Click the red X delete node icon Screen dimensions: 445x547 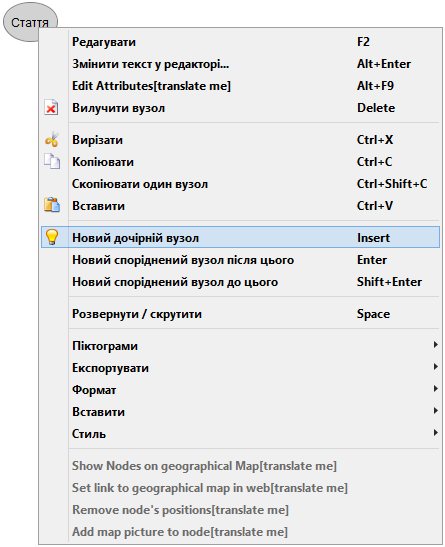tap(51, 108)
